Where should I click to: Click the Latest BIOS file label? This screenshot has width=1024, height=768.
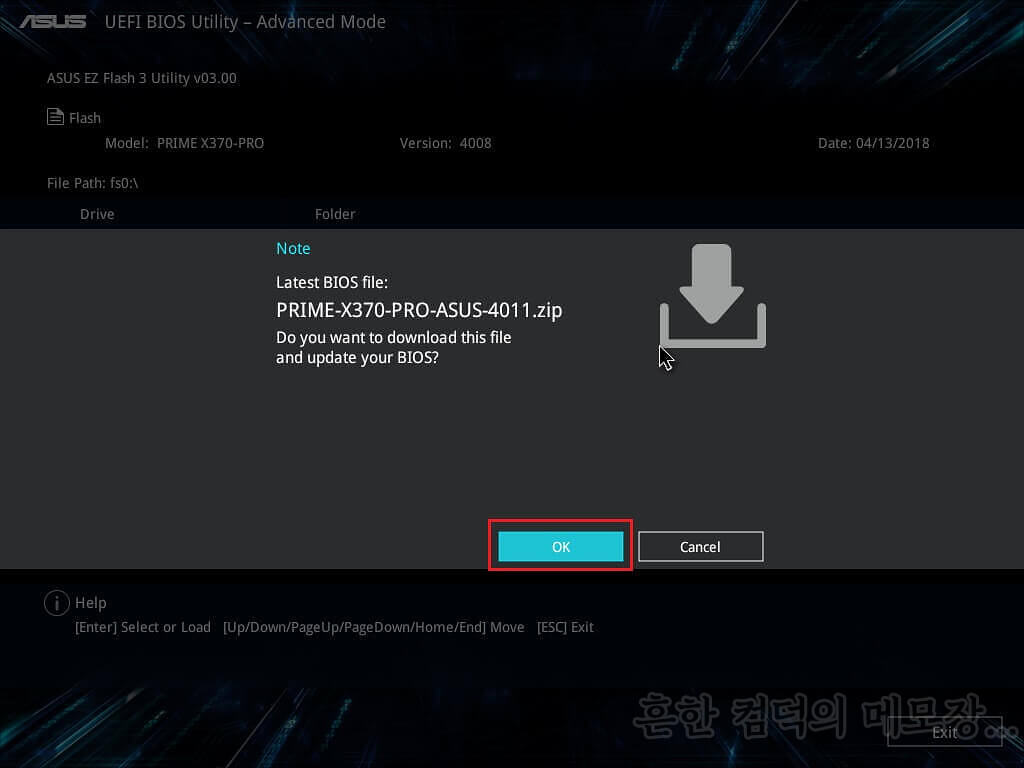332,282
